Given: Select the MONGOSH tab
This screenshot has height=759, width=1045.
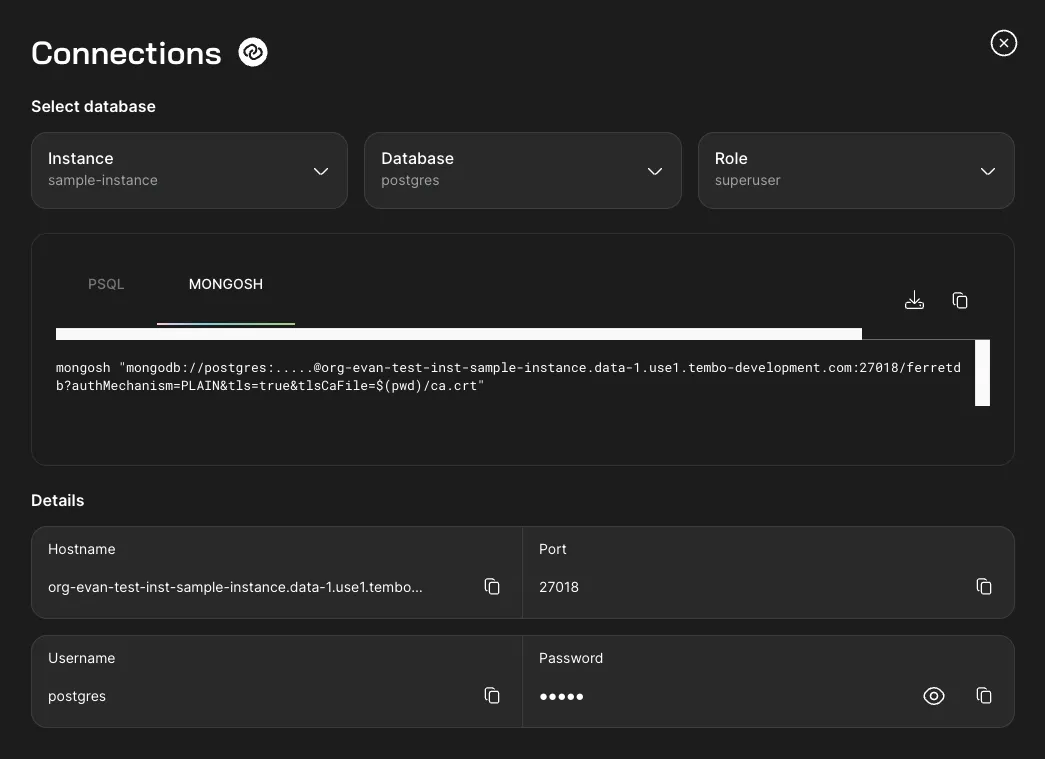Looking at the screenshot, I should tap(226, 284).
